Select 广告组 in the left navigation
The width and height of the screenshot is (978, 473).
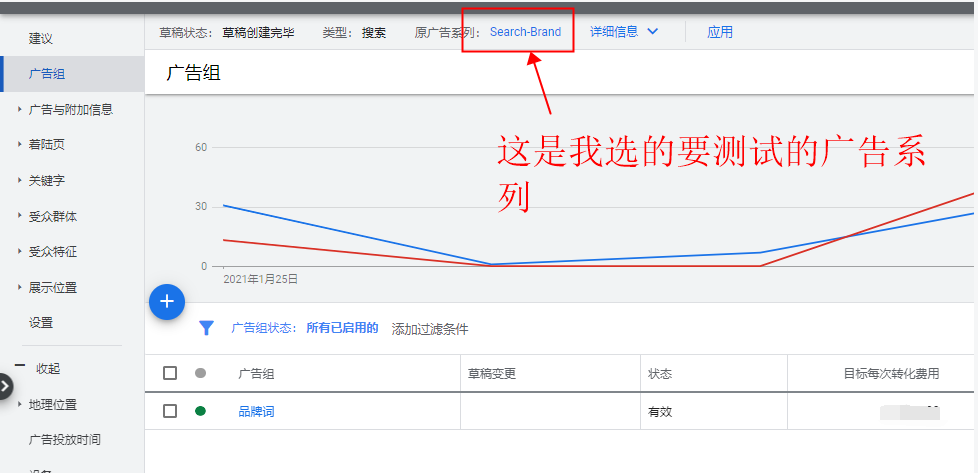click(47, 74)
